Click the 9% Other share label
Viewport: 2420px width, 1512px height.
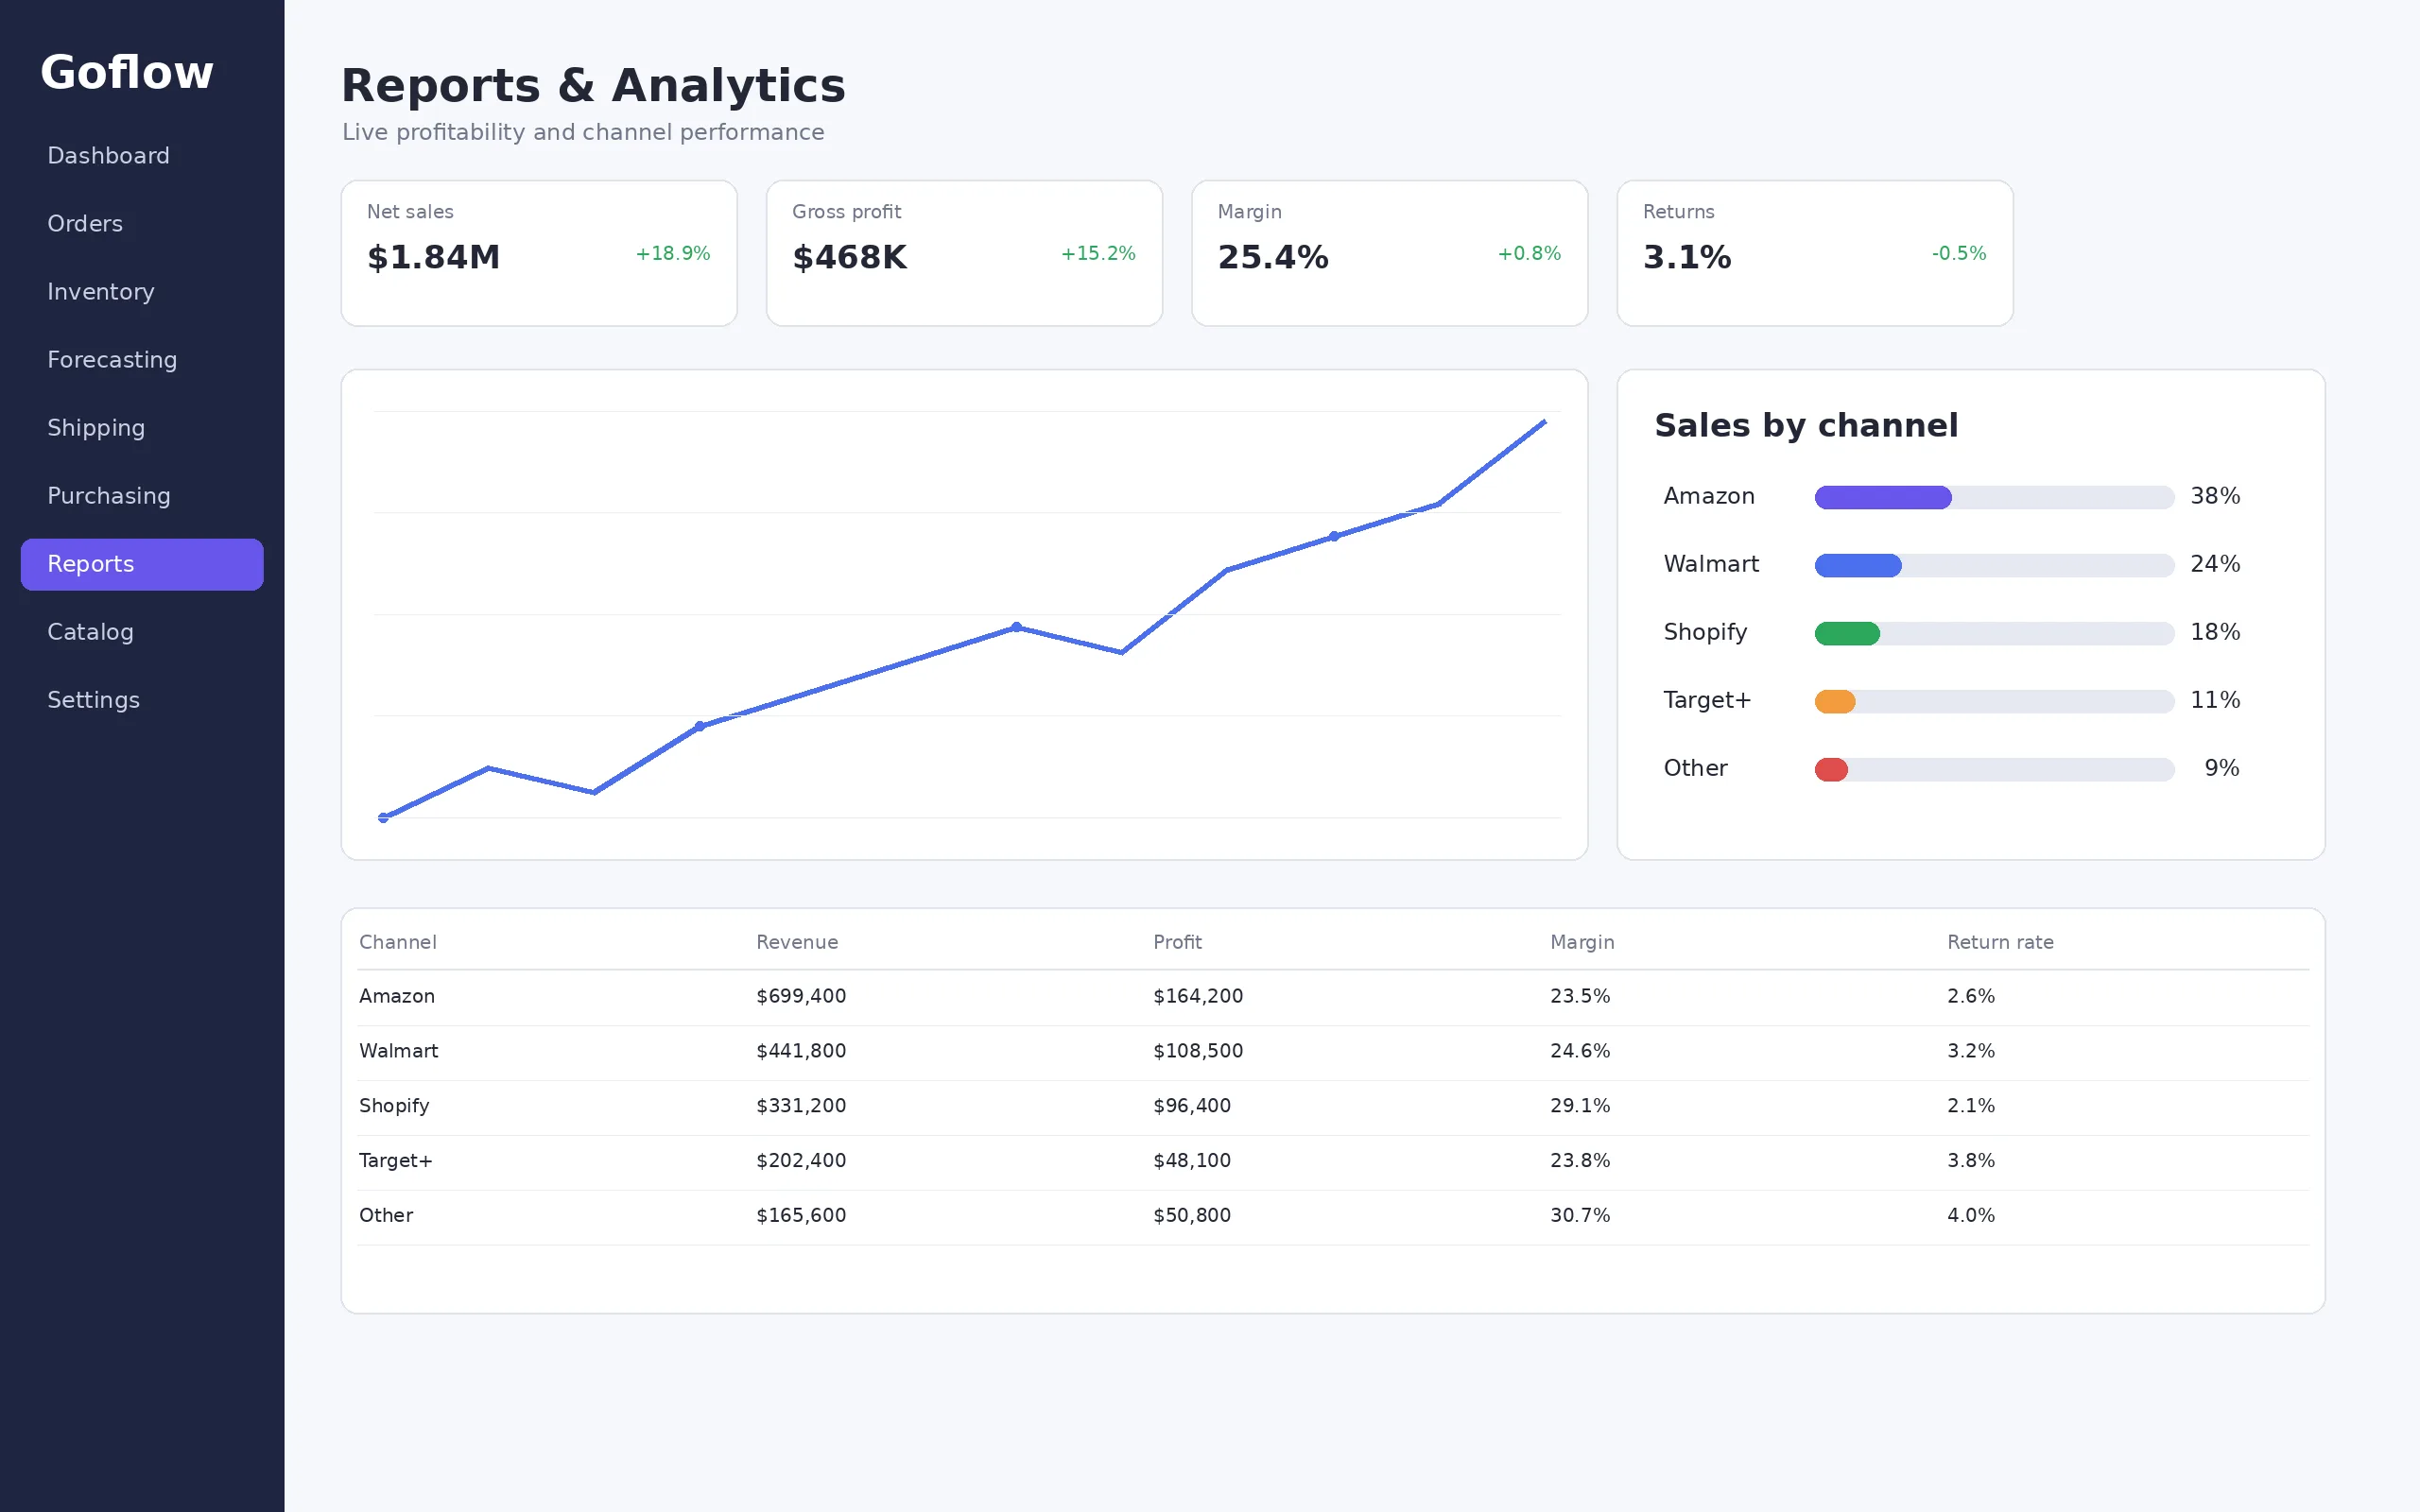pyautogui.click(x=2222, y=768)
